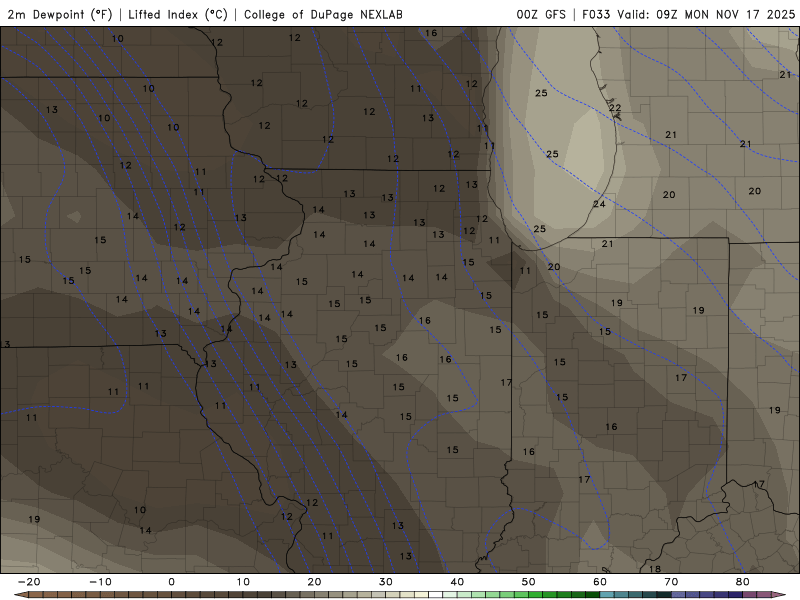This screenshot has height=600, width=800.
Task: Click the dewpoint value 22 on the lakeshore
Action: [615, 108]
